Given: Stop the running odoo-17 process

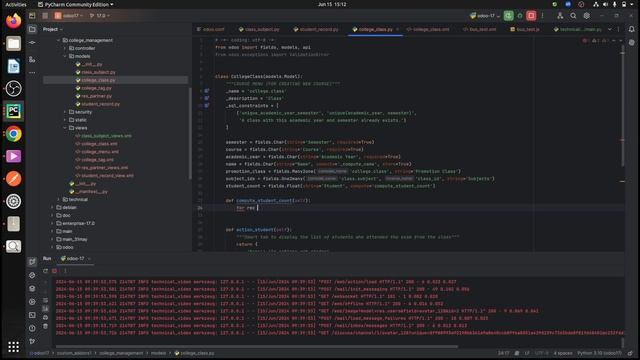Looking at the screenshot, I should tap(531, 16).
